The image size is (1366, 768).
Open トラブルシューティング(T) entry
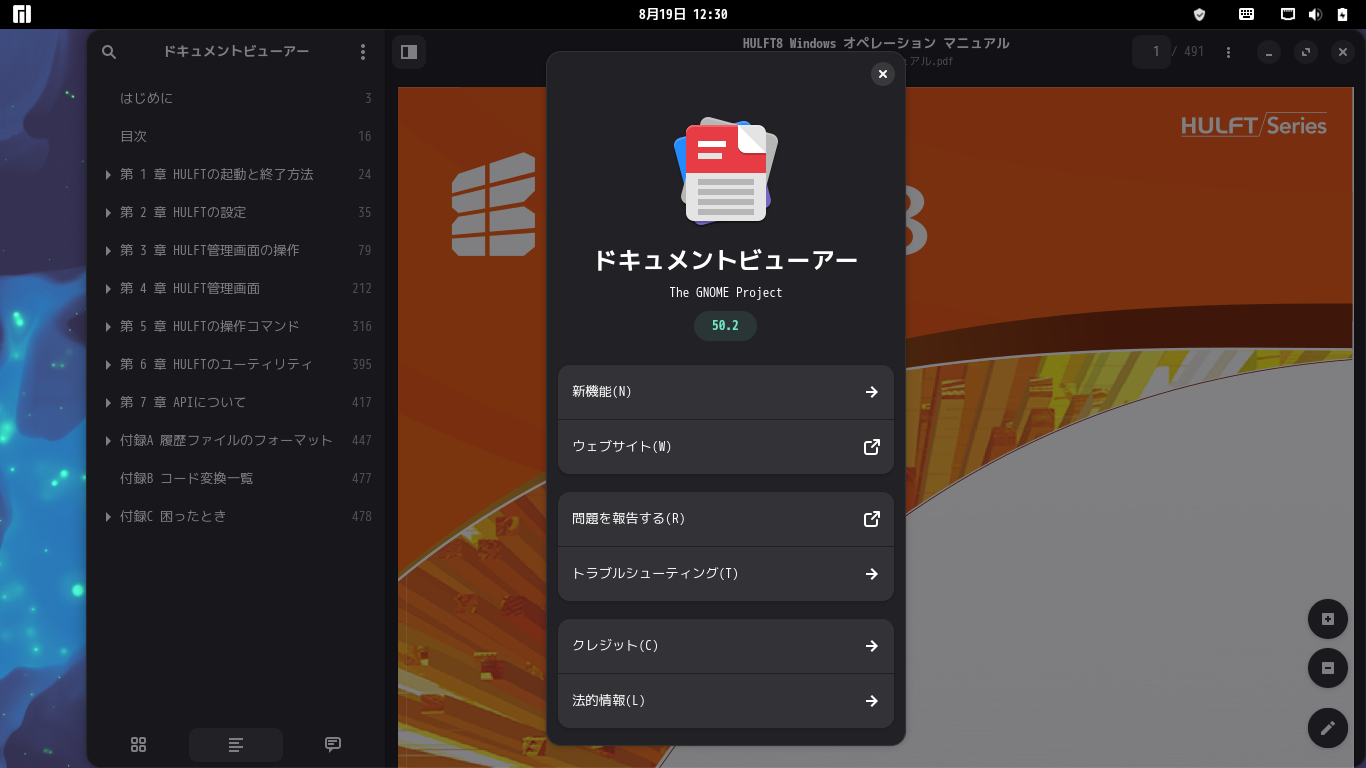(726, 574)
